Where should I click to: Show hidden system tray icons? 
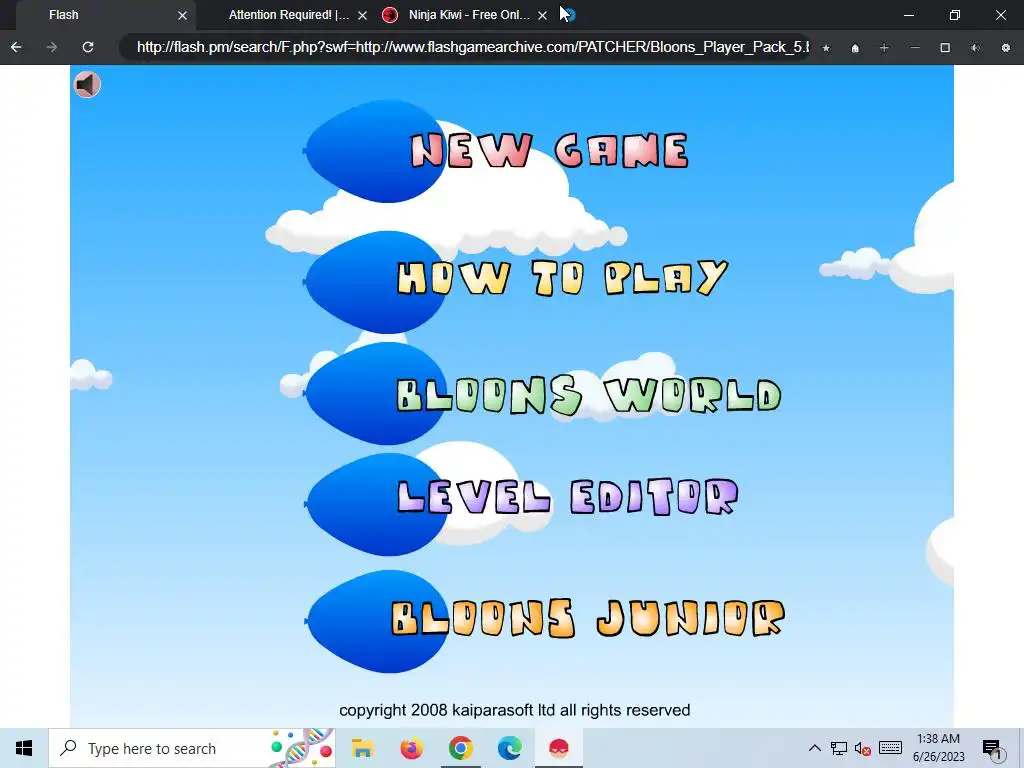(814, 748)
